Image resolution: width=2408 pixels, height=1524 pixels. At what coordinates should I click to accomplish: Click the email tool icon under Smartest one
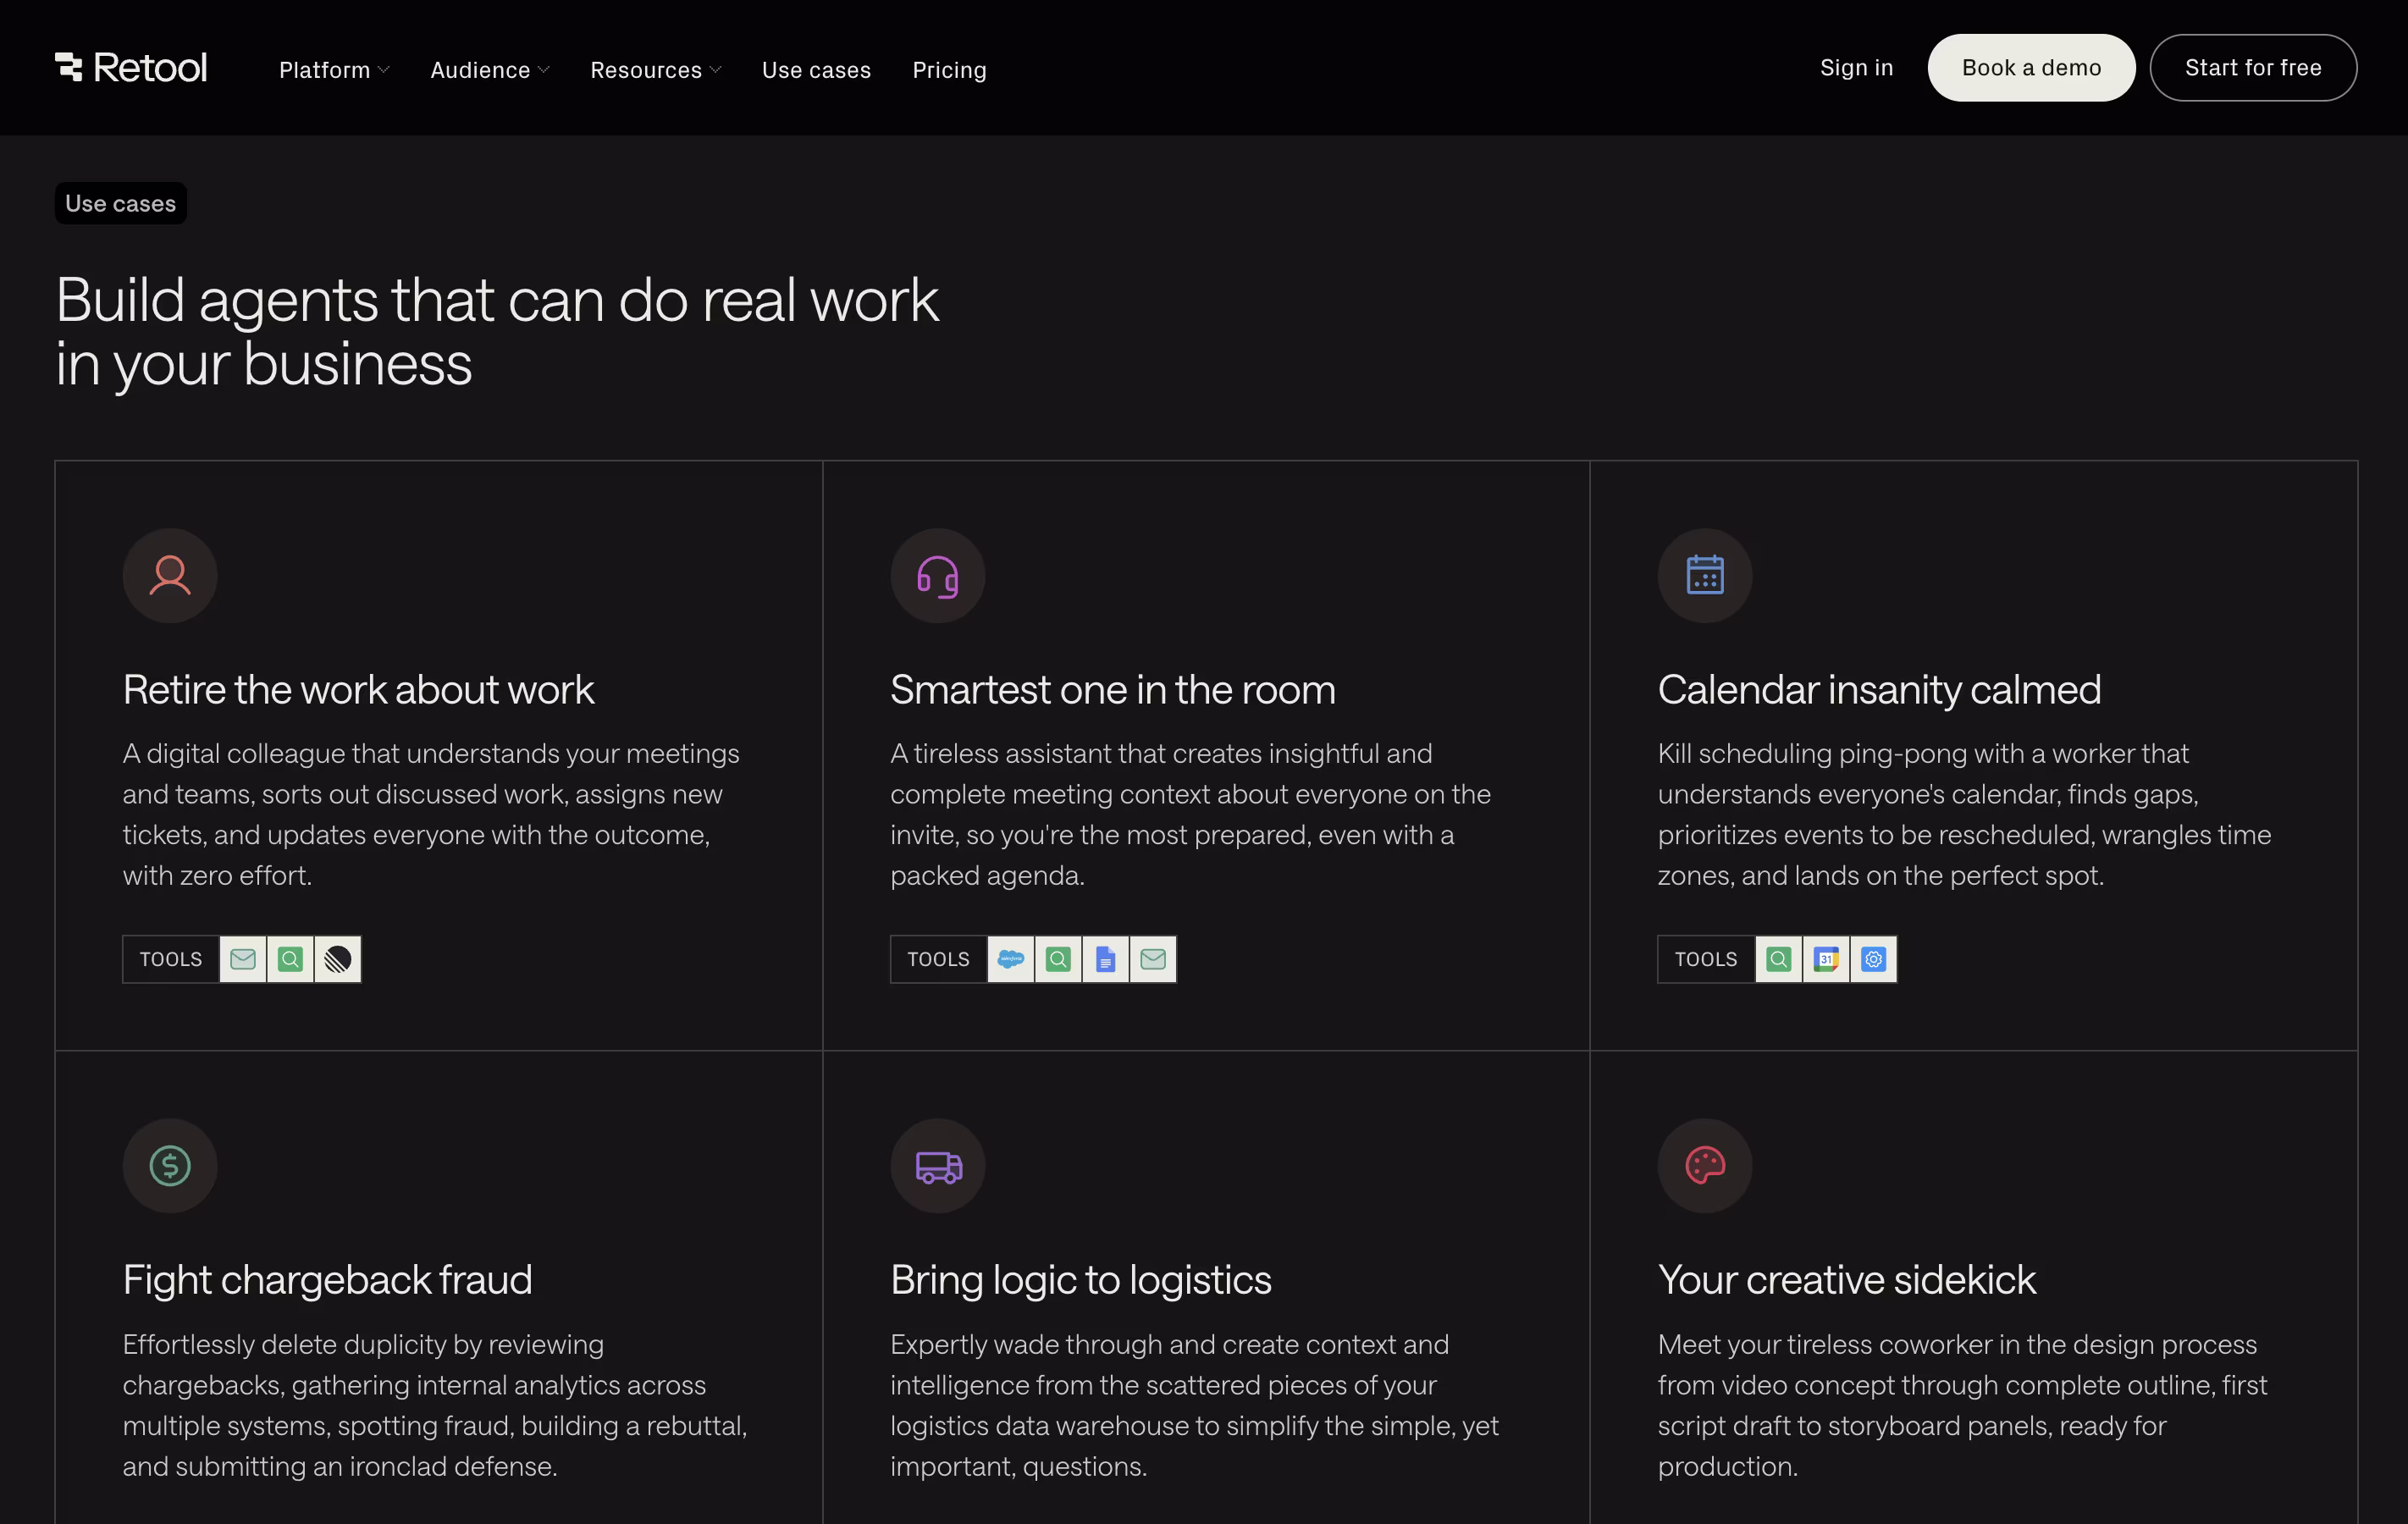1153,959
